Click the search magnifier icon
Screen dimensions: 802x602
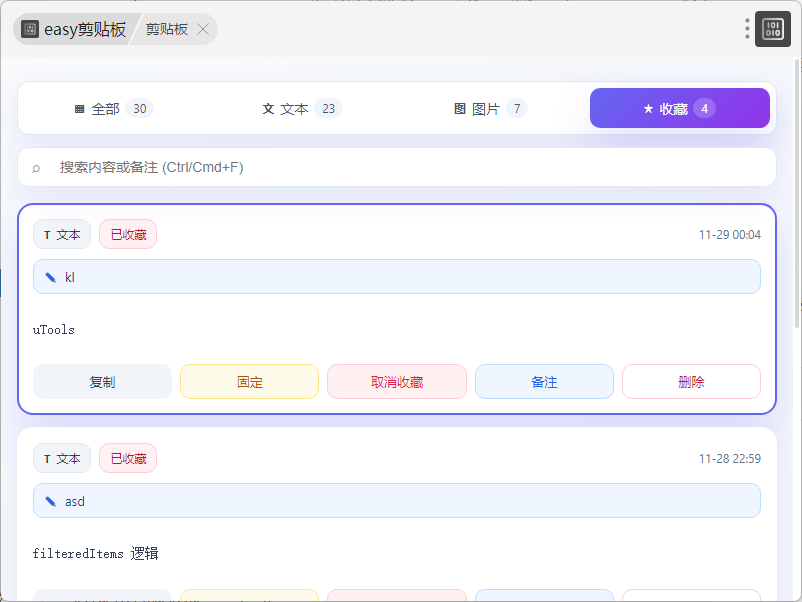37,168
